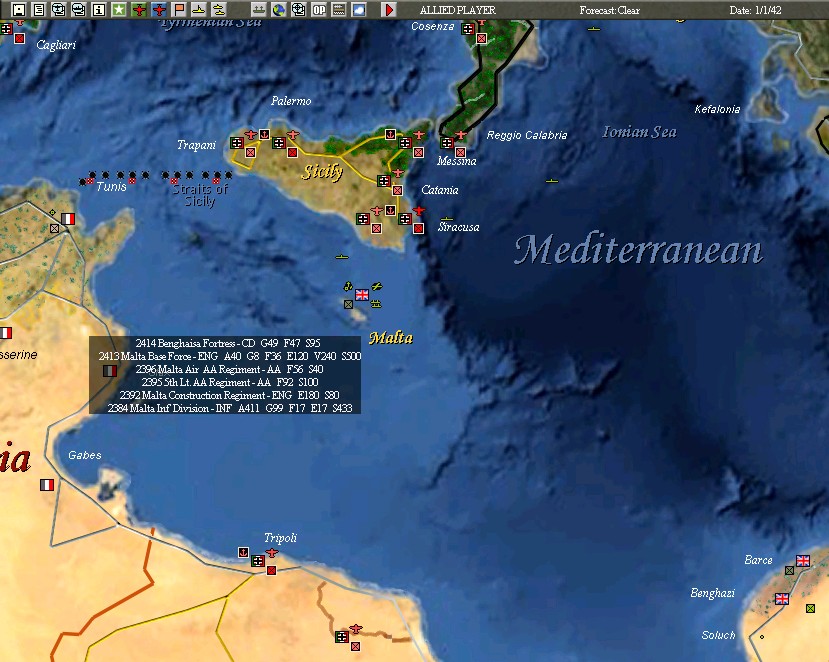Click the anchor port icon near Trapani
This screenshot has width=829, height=662.
pos(264,134)
